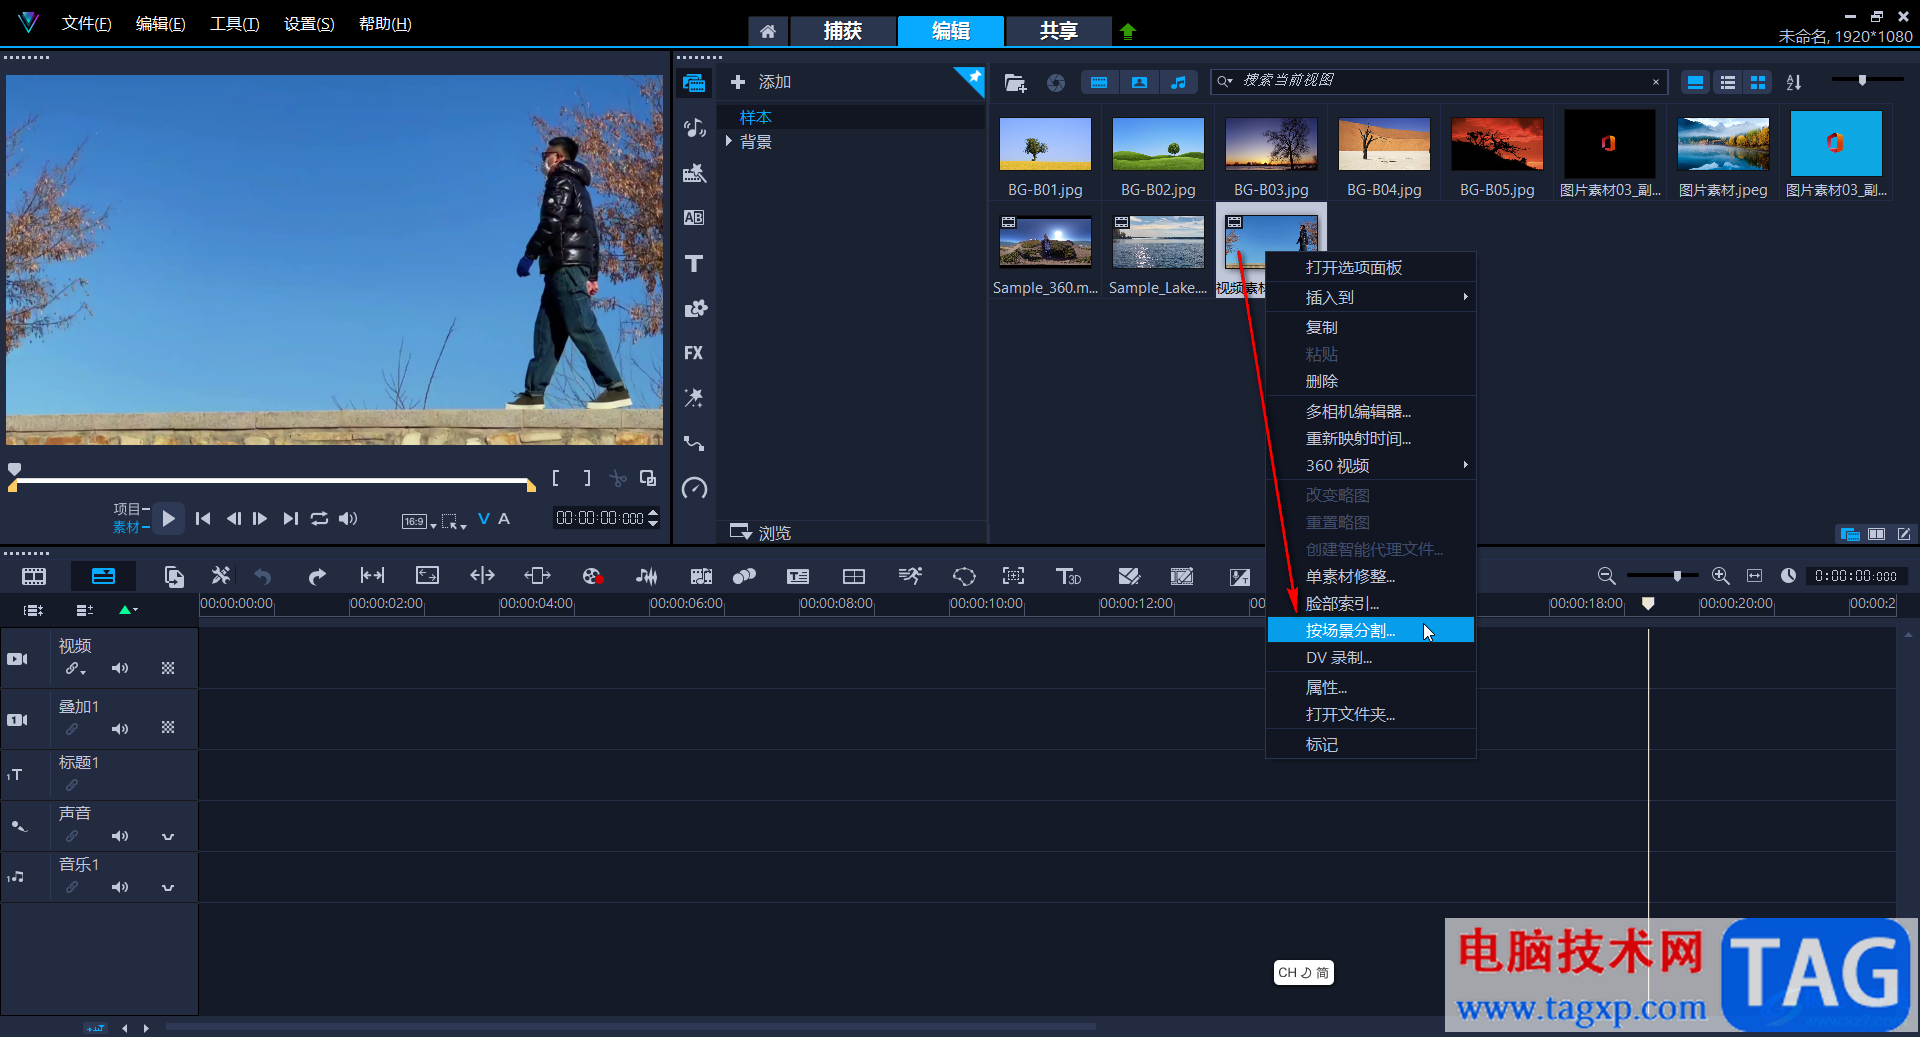Zoom out the timeline with magnifier minus
Image resolution: width=1920 pixels, height=1037 pixels.
[1606, 576]
